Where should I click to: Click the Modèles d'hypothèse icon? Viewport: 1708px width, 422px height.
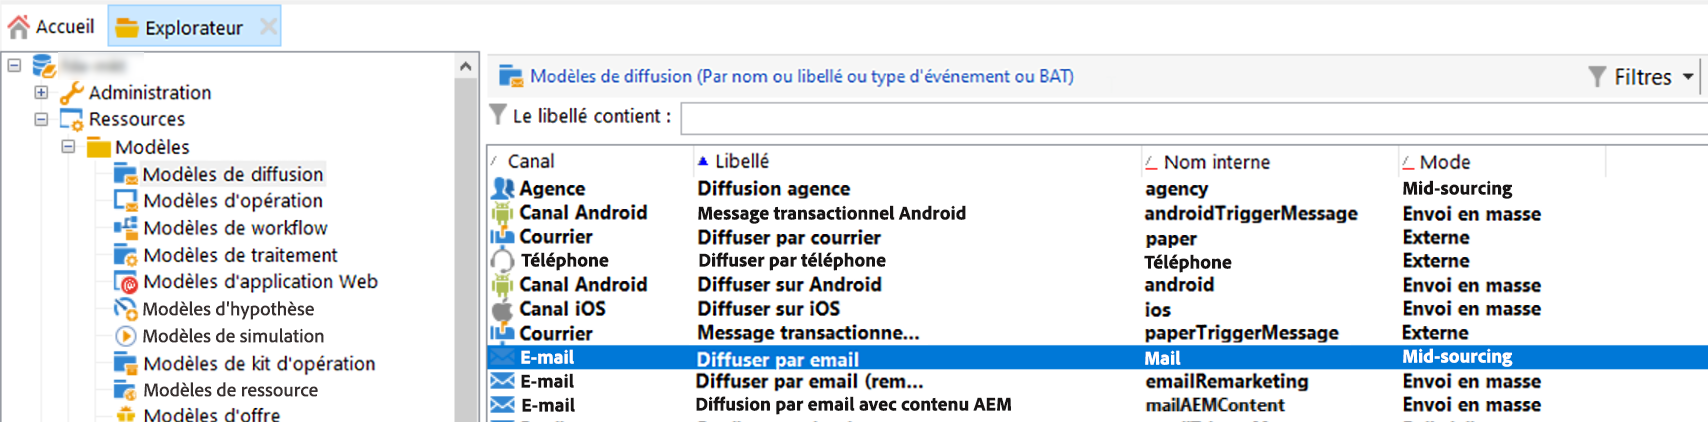point(126,309)
